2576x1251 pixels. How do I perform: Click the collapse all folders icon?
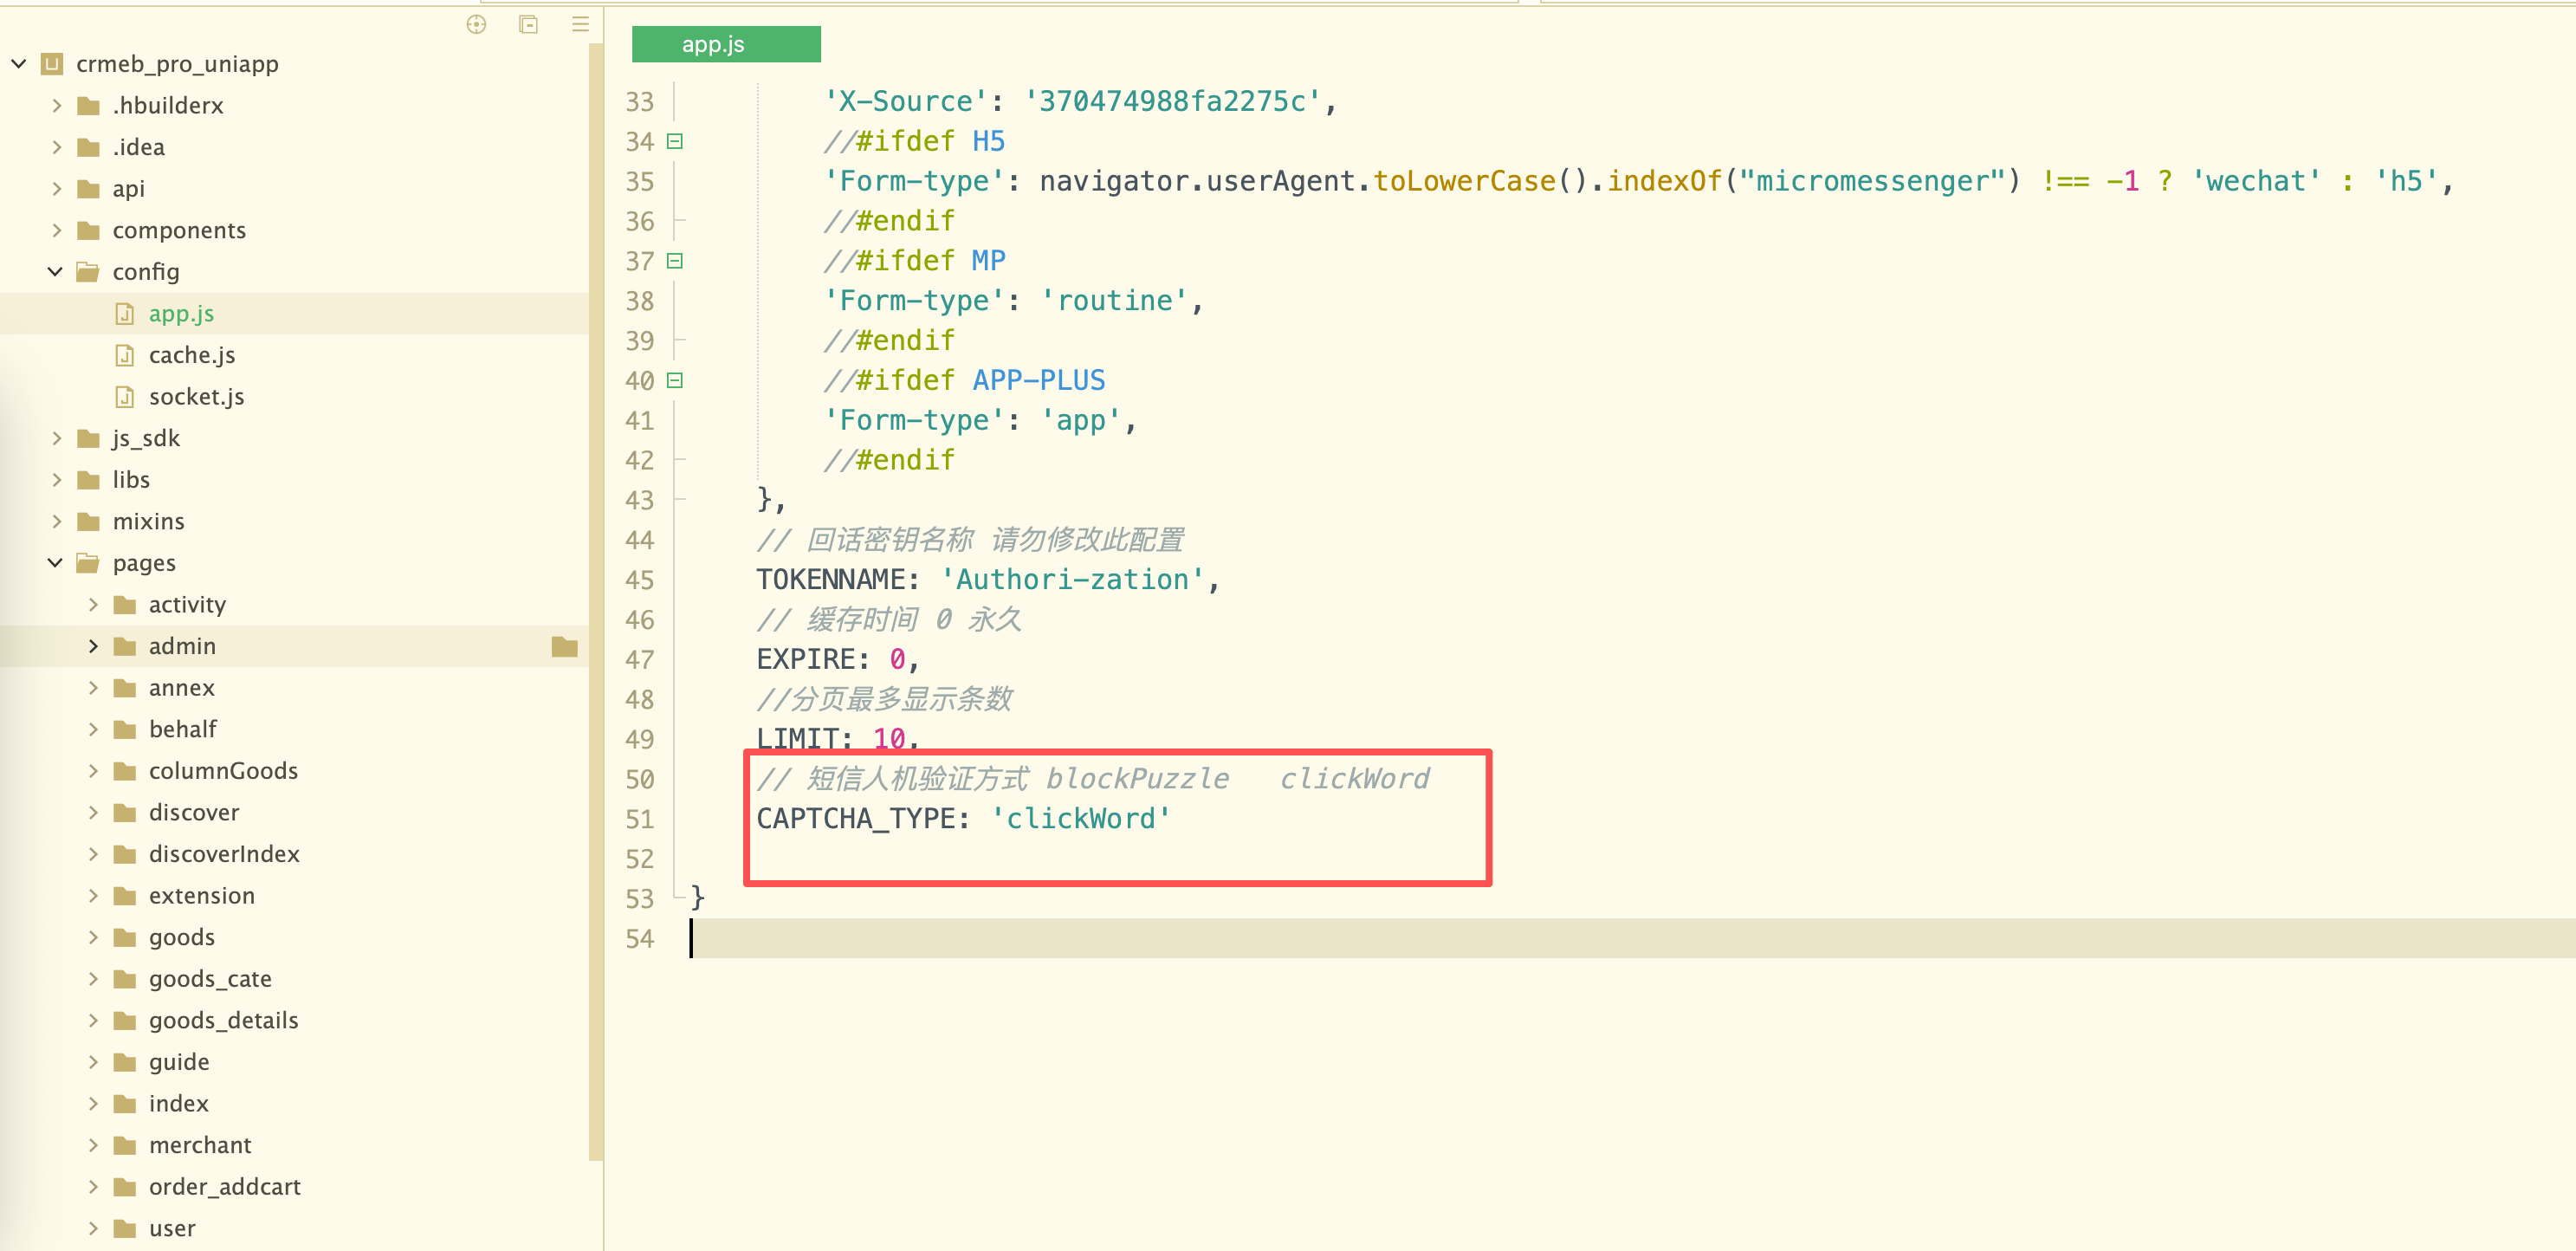click(528, 24)
